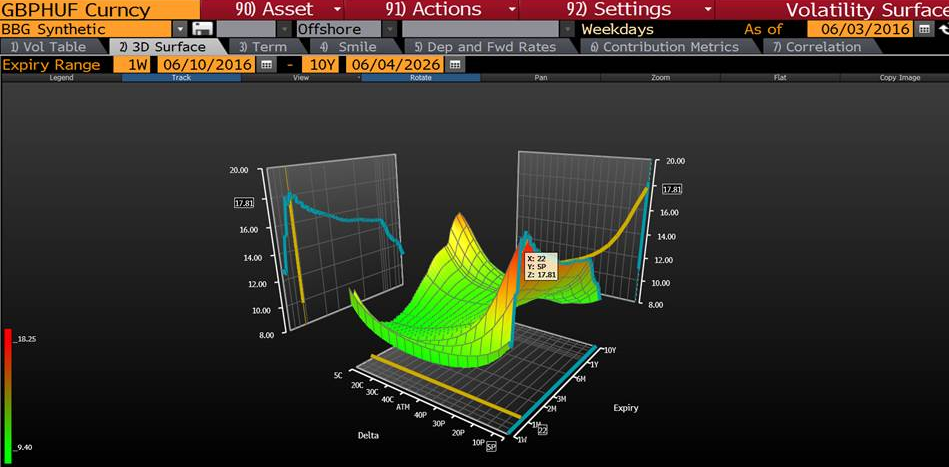The width and height of the screenshot is (949, 467).
Task: Open the As of date calendar picker
Action: point(924,29)
